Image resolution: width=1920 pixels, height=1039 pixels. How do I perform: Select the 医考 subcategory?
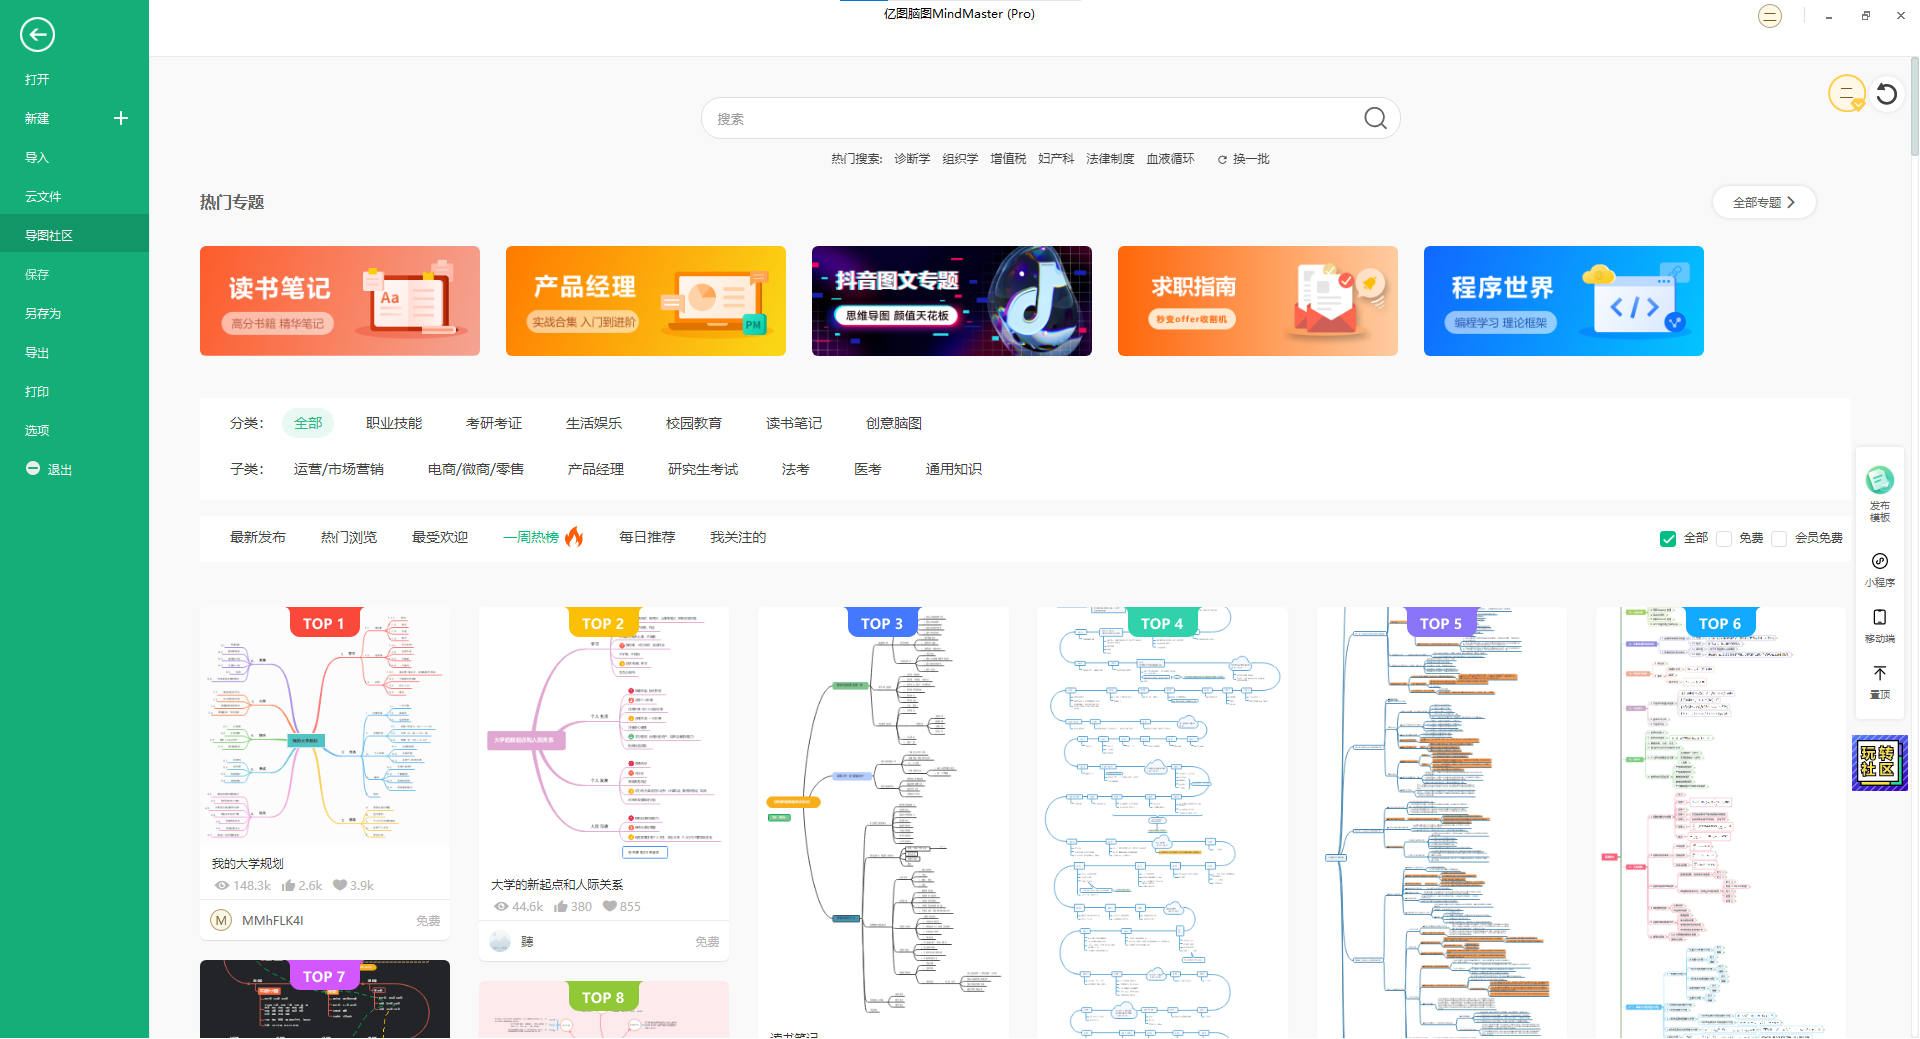(868, 469)
